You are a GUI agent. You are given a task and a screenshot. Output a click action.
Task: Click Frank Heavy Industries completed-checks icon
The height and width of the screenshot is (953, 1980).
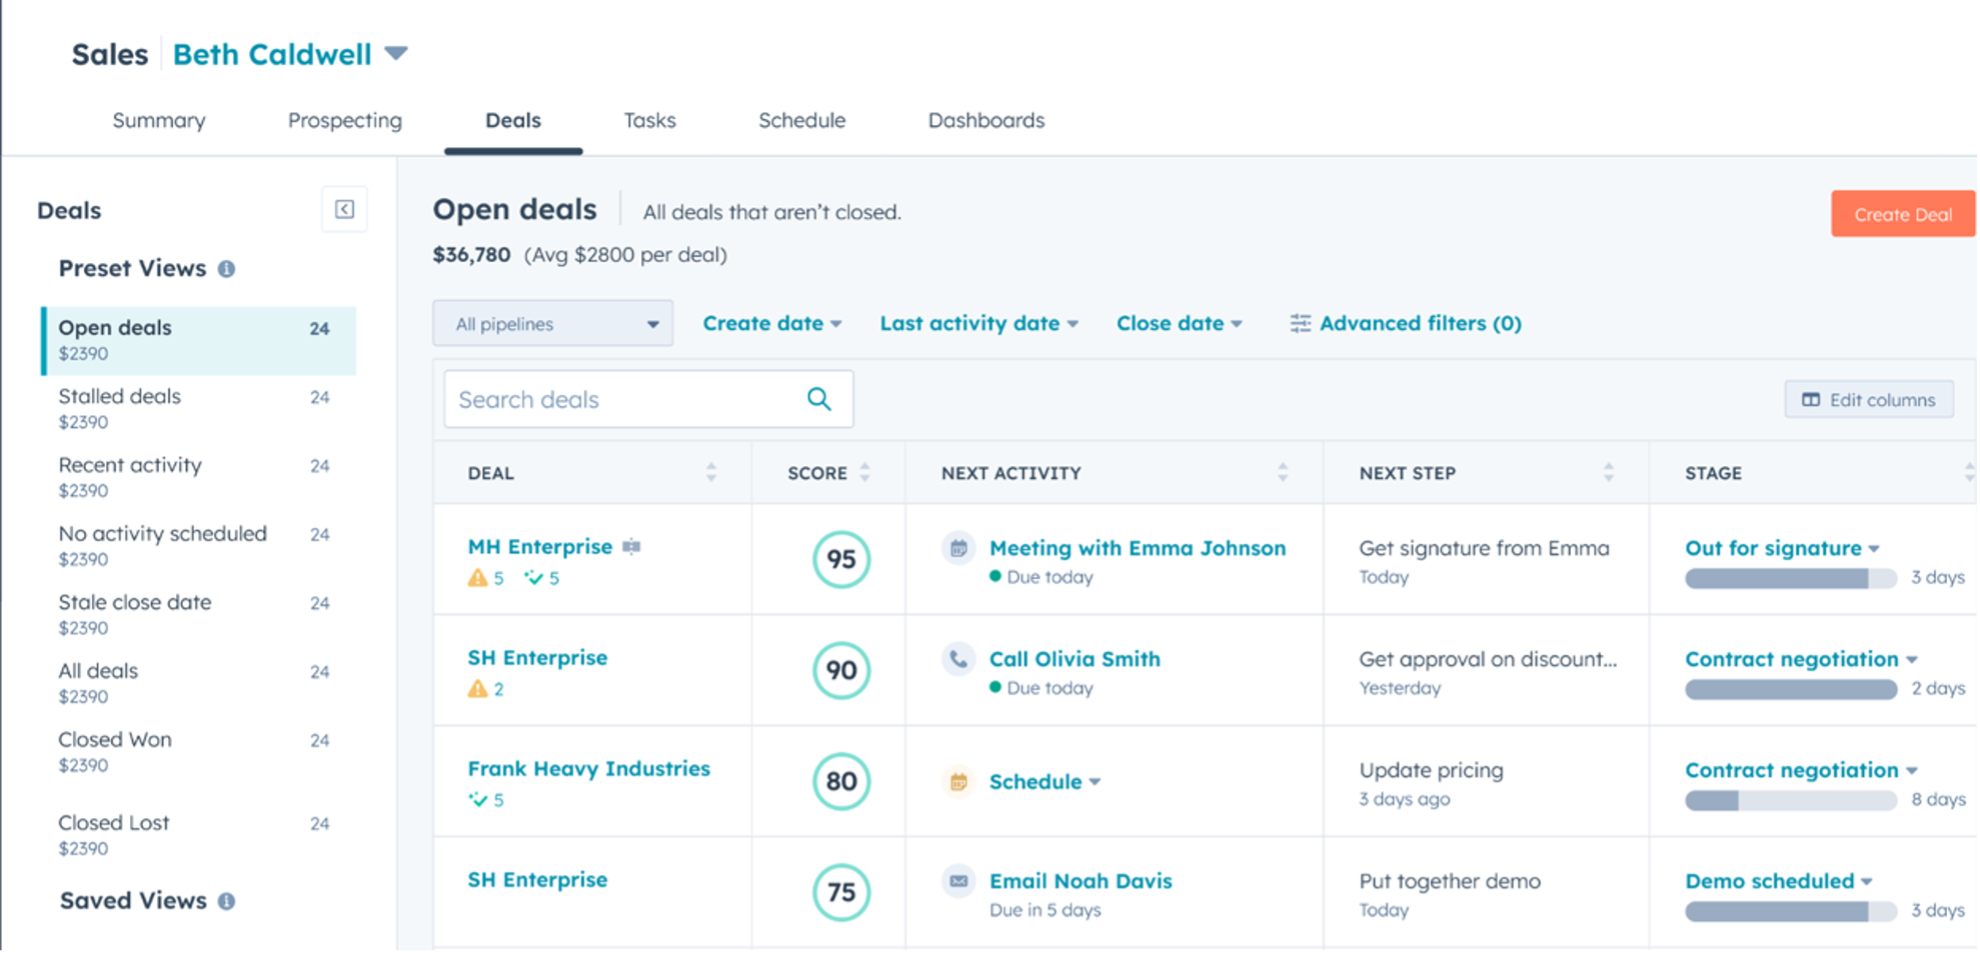pyautogui.click(x=478, y=799)
